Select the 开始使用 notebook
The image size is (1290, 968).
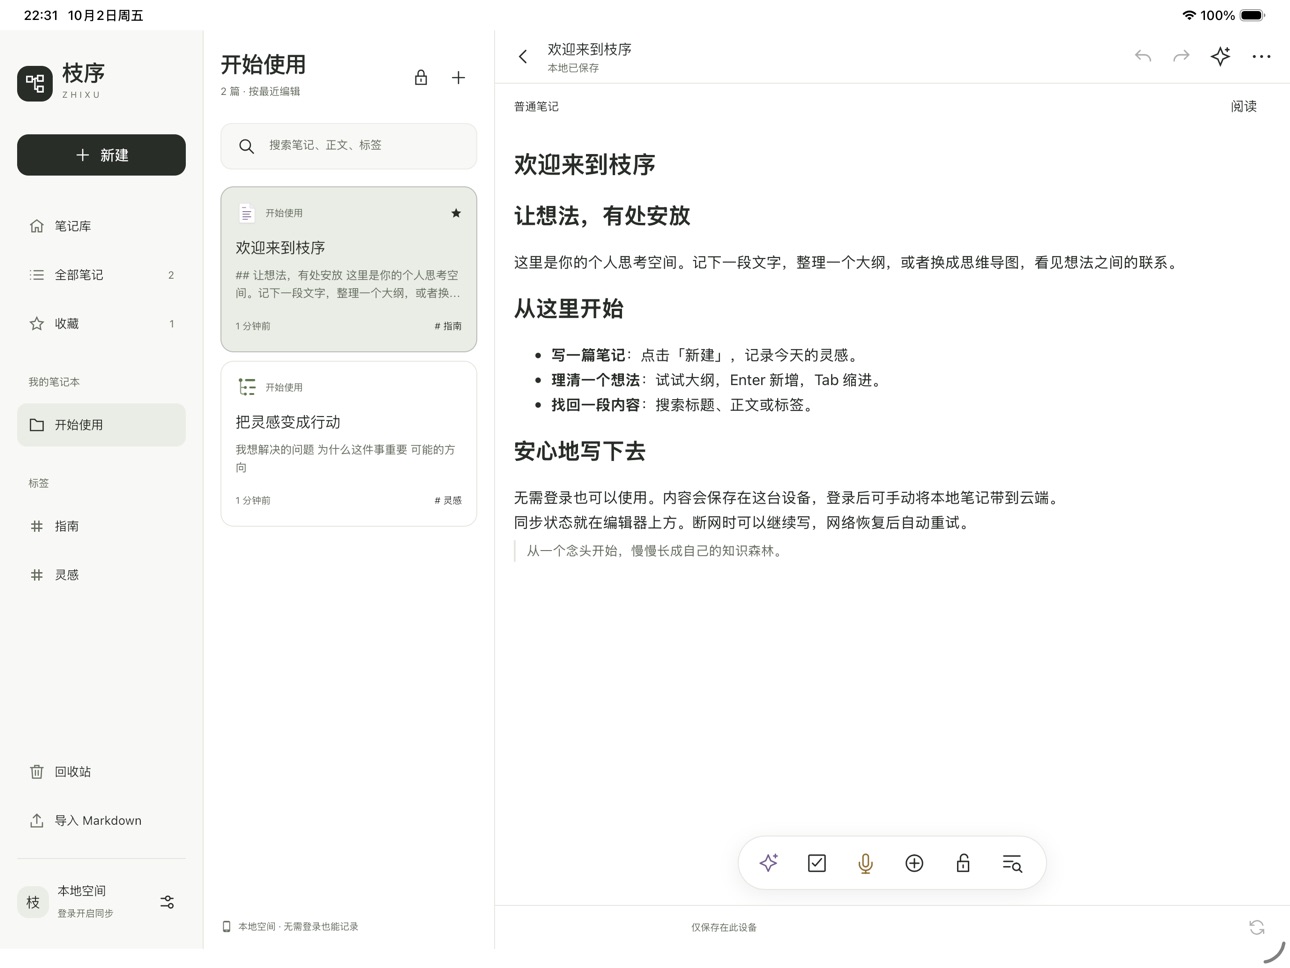[101, 425]
